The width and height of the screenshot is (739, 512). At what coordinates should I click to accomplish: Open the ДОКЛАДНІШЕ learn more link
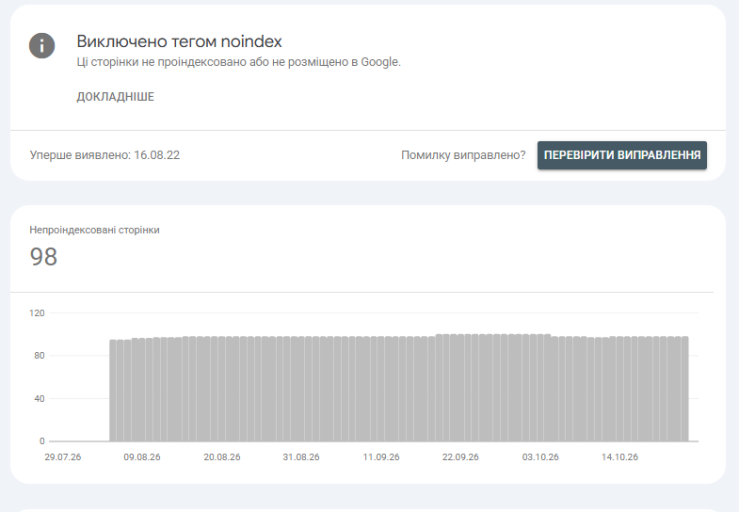click(115, 97)
